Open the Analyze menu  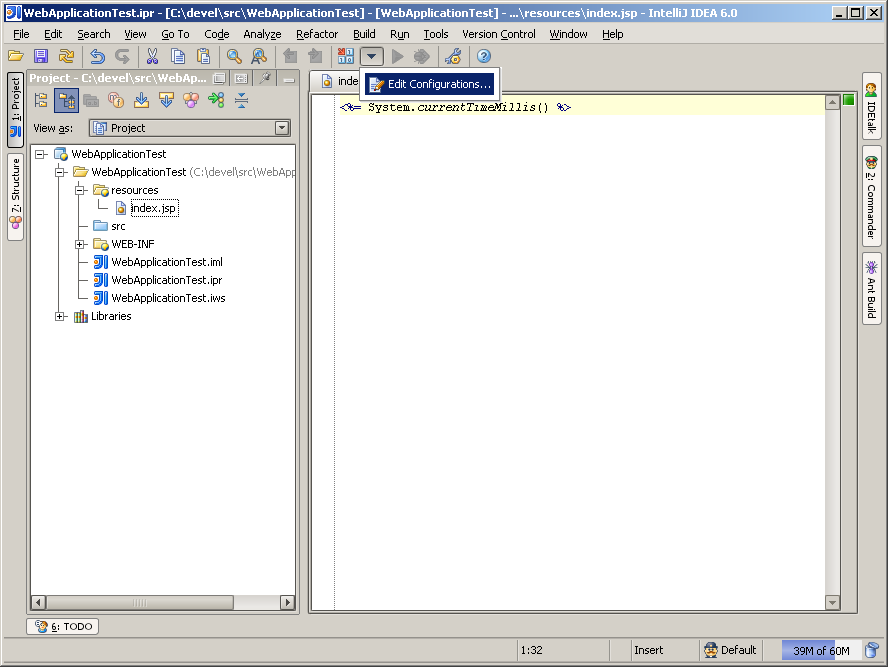(x=262, y=34)
